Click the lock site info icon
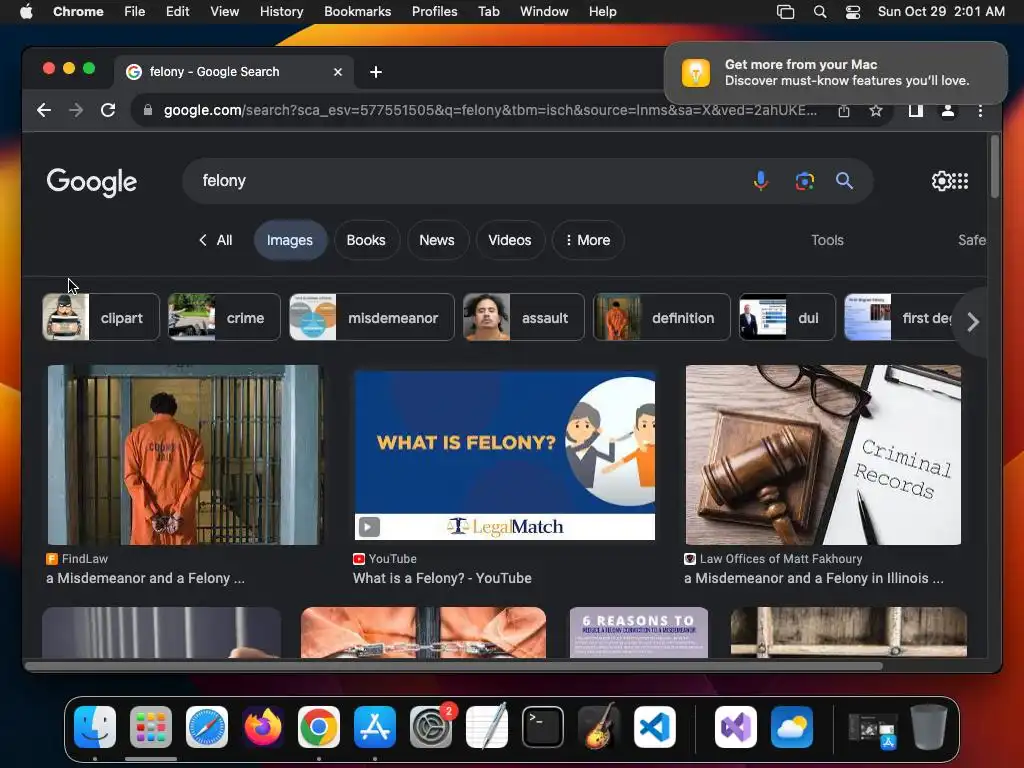1024x768 pixels. tap(148, 110)
